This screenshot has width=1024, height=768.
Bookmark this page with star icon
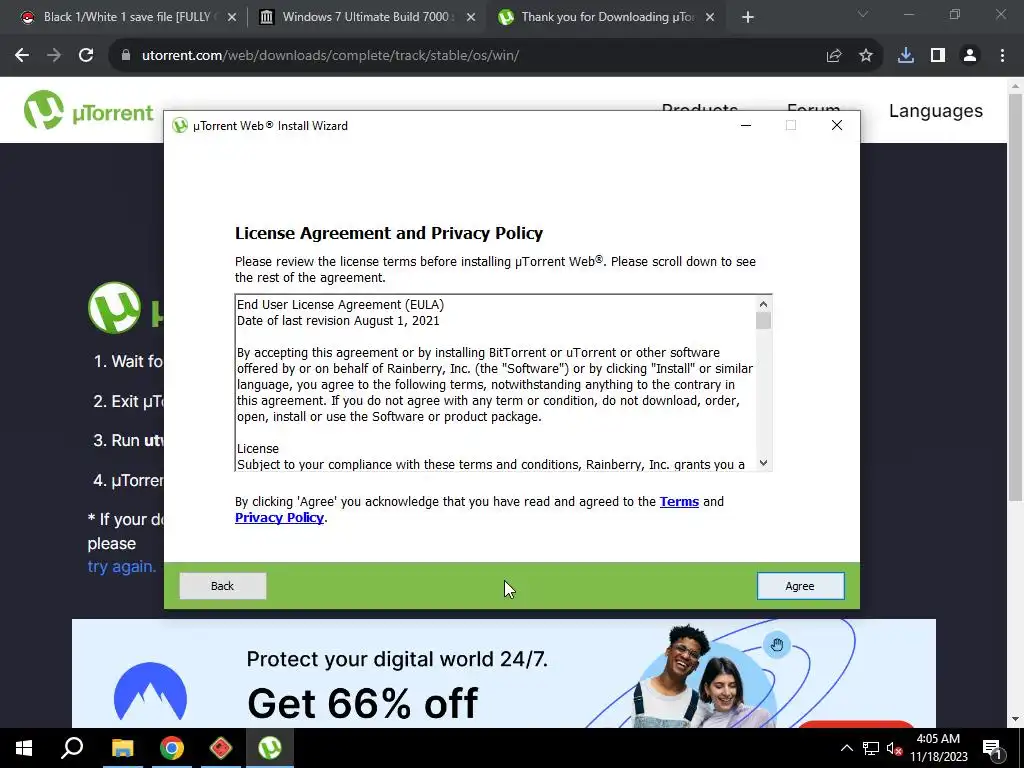point(866,56)
